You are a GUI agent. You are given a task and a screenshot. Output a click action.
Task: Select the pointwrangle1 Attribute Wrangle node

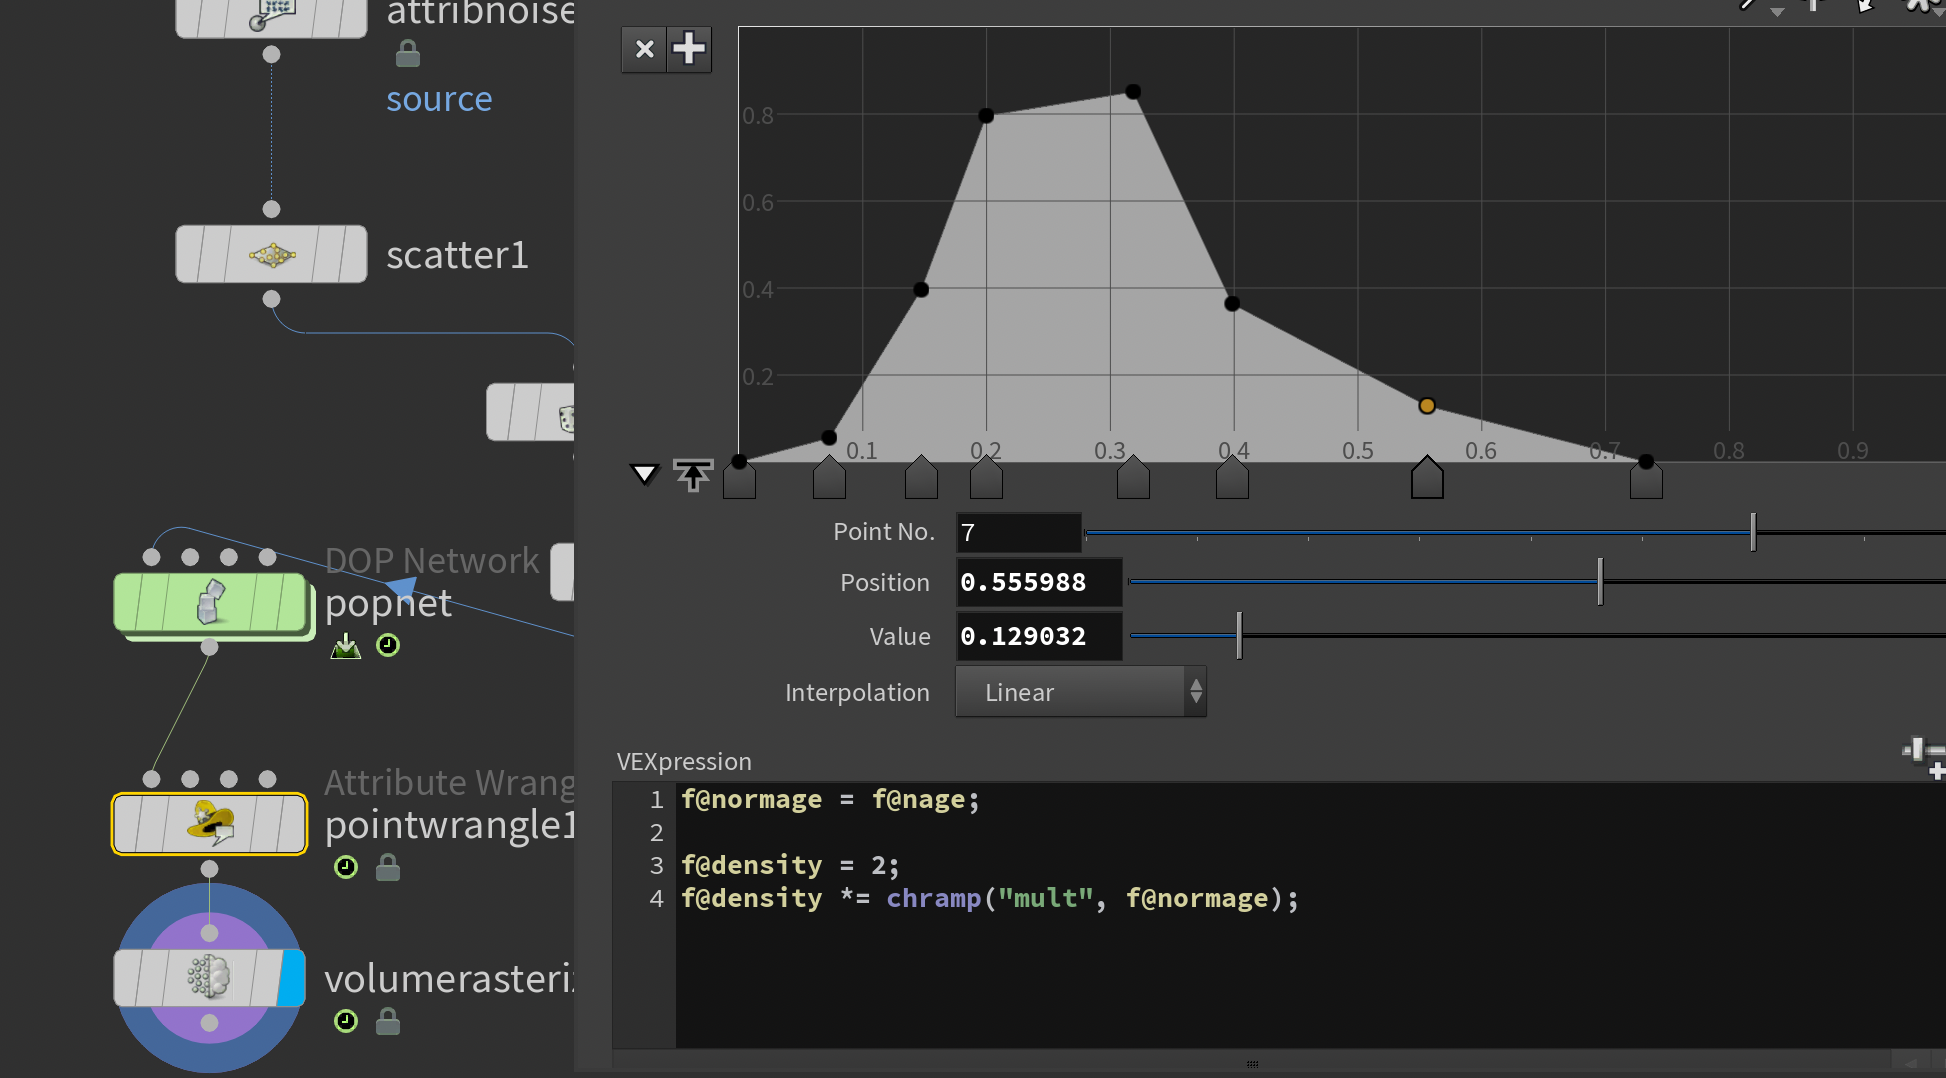(x=210, y=824)
